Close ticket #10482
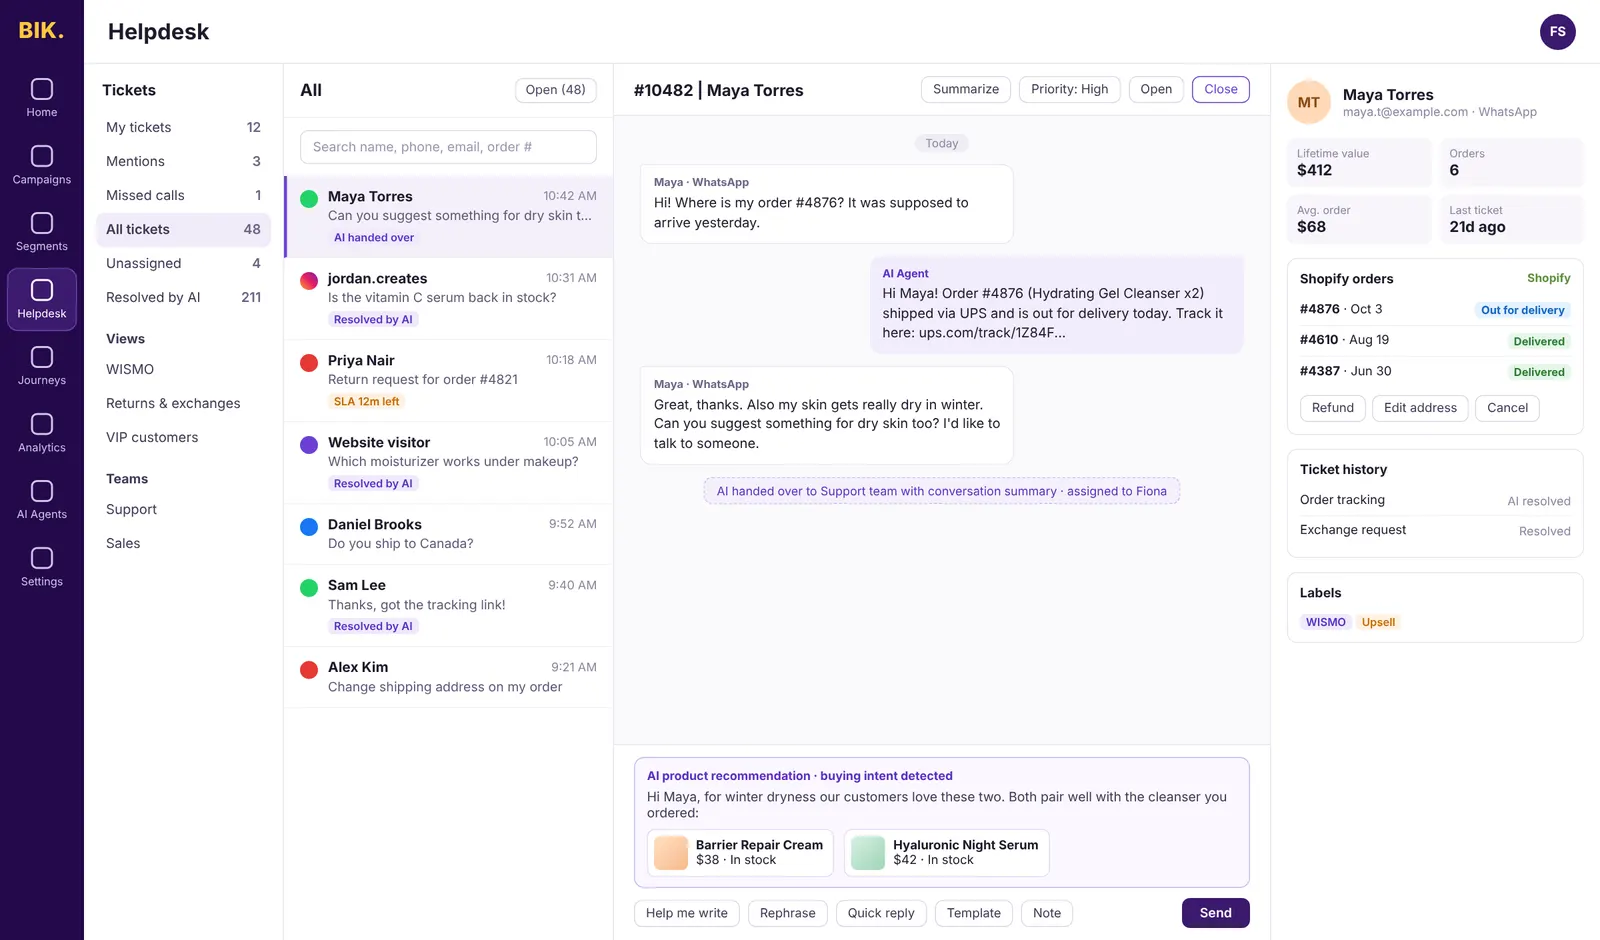 [x=1221, y=90]
